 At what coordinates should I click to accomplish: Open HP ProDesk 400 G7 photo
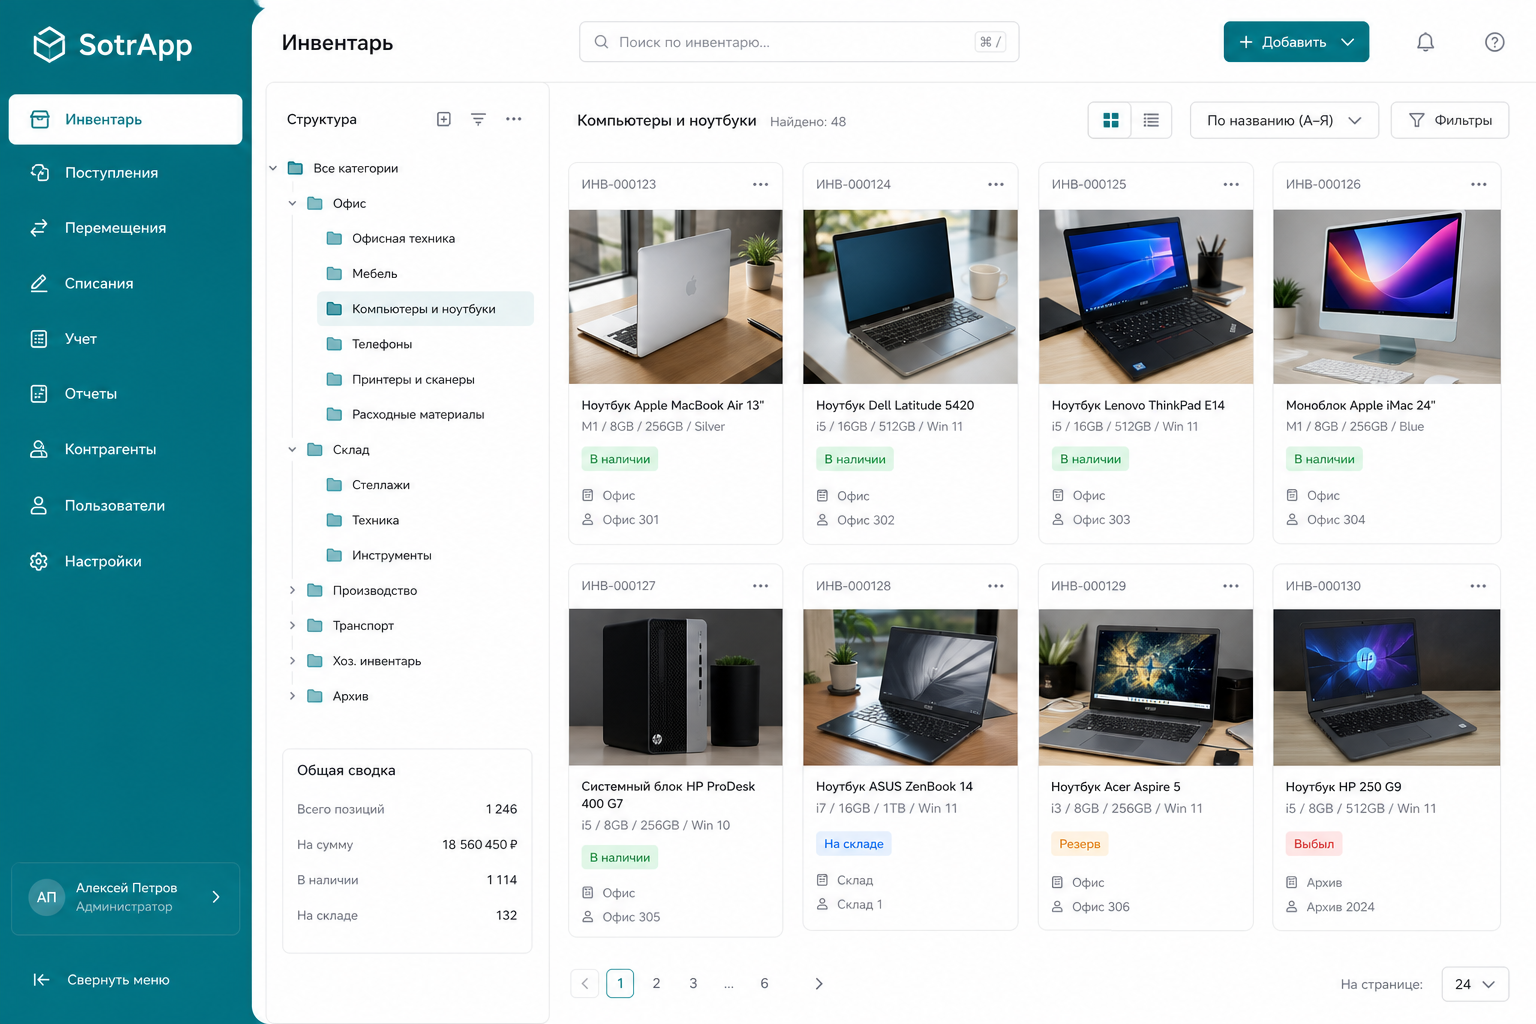pyautogui.click(x=676, y=687)
